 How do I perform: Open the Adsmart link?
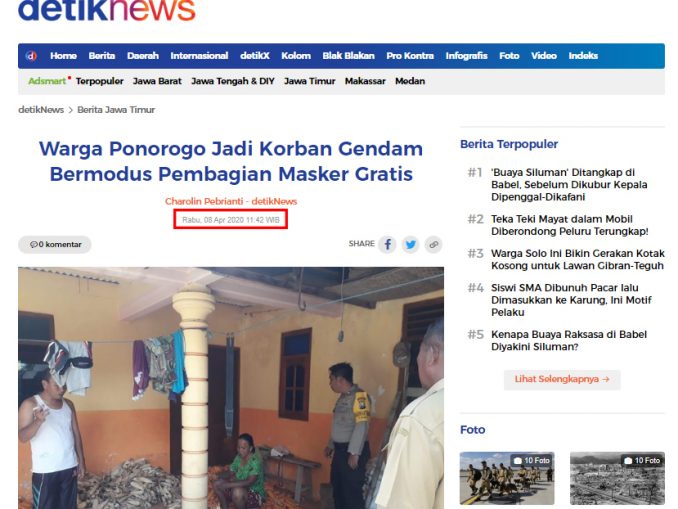[47, 81]
